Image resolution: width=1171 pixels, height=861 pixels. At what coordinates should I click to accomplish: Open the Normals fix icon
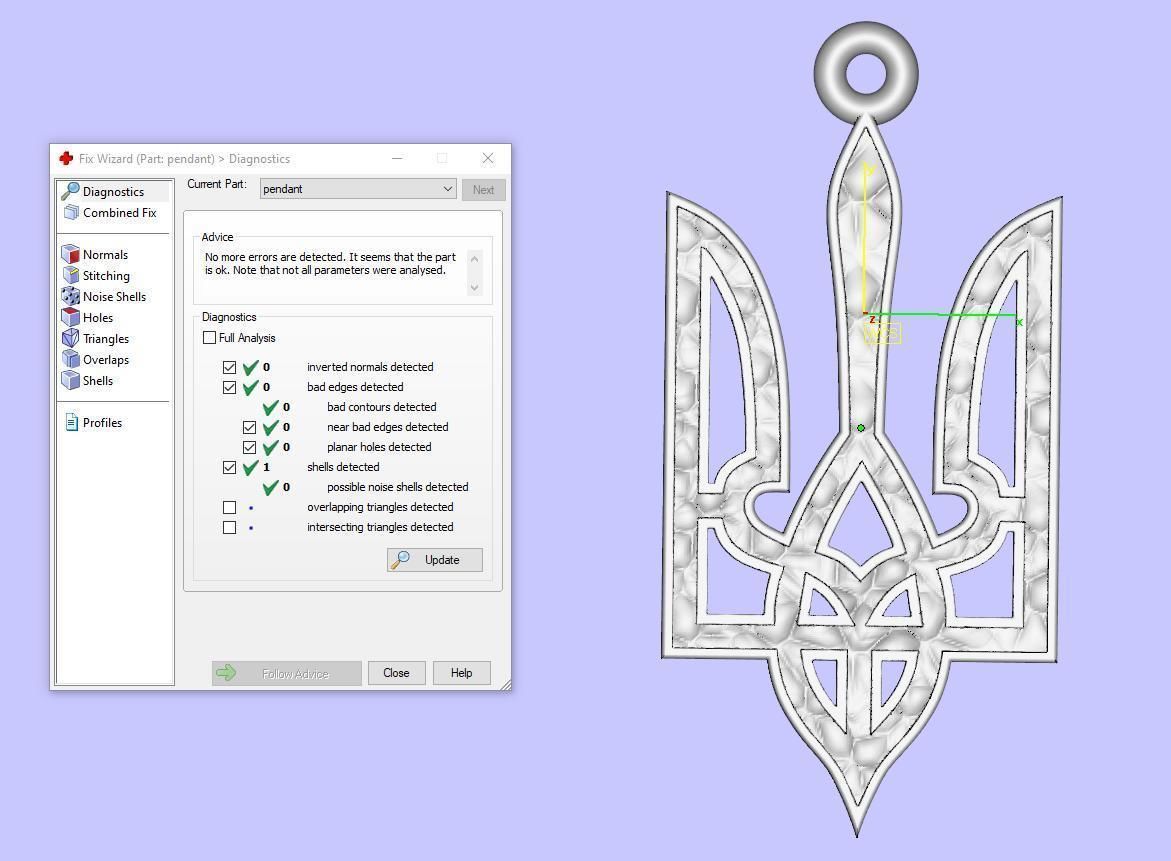pos(70,254)
